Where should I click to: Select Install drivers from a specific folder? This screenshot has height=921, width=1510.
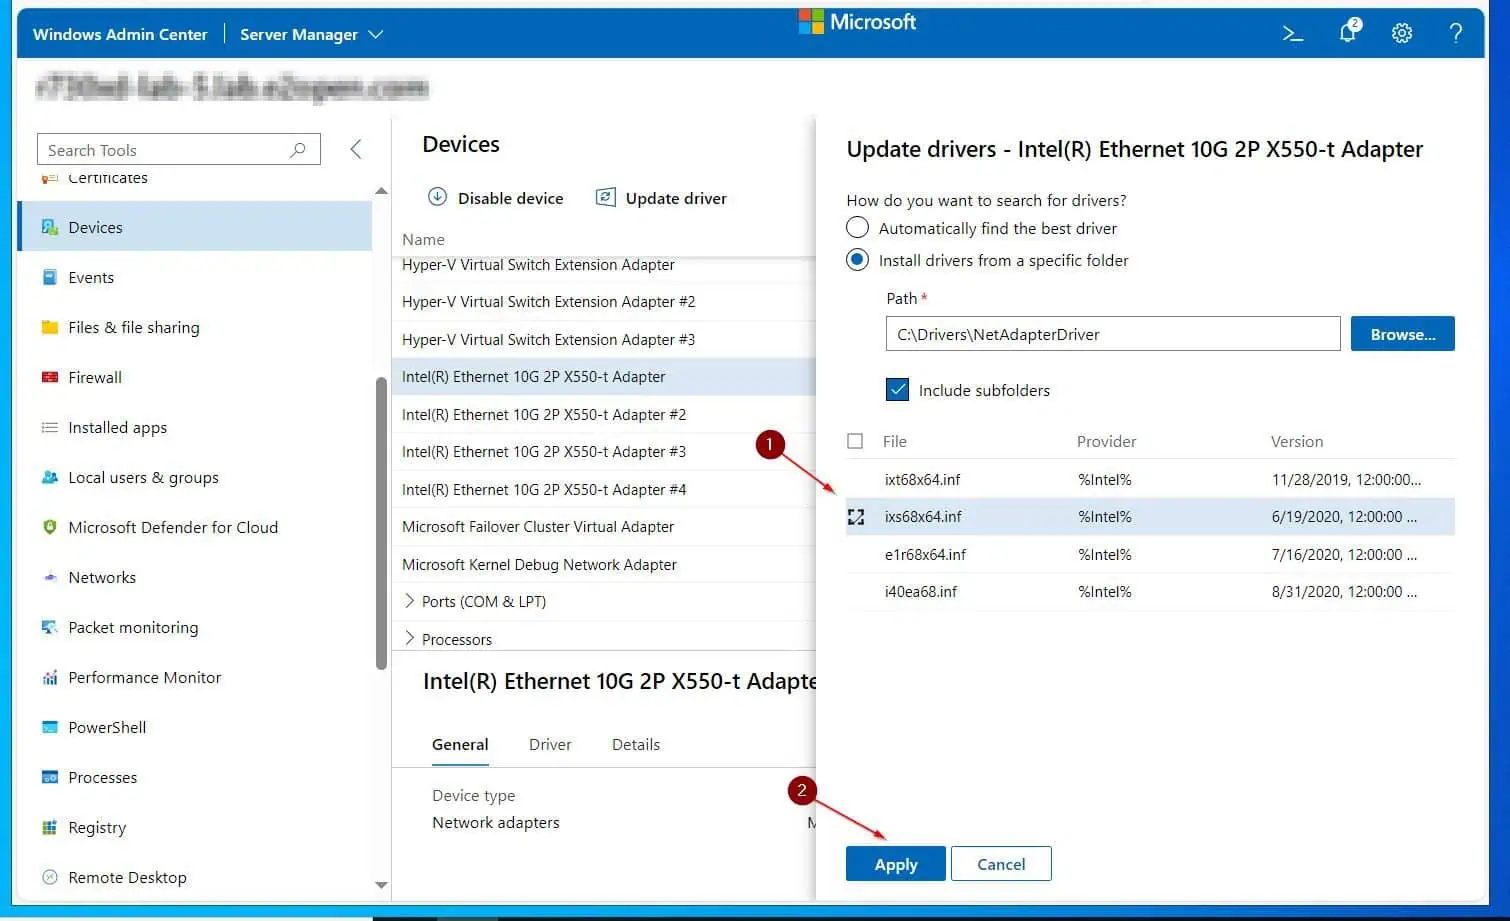point(857,260)
